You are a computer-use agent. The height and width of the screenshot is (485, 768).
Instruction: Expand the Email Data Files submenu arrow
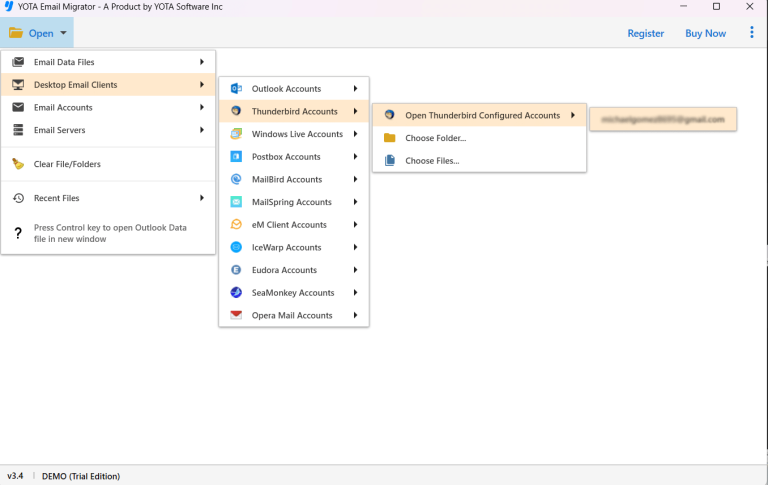pos(202,62)
